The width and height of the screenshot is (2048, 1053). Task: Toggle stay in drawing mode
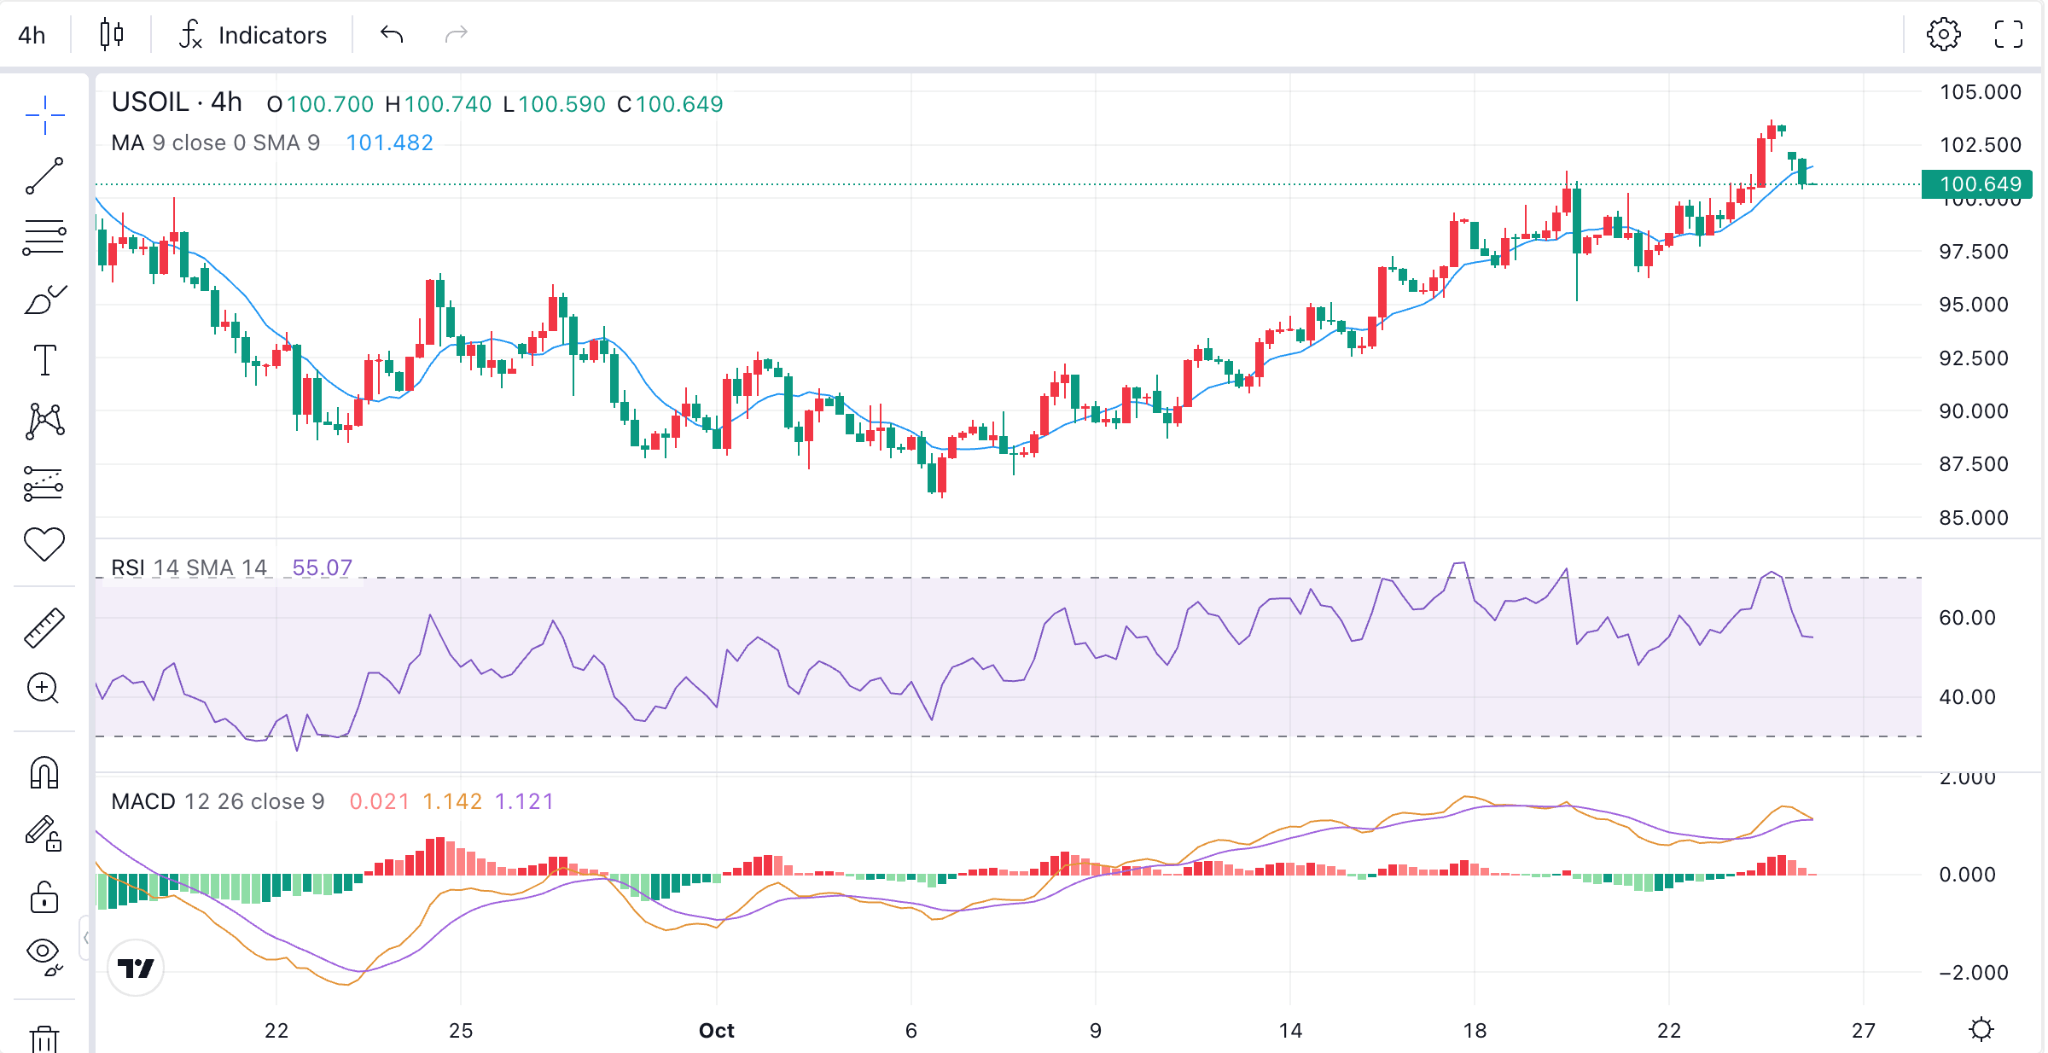point(44,834)
